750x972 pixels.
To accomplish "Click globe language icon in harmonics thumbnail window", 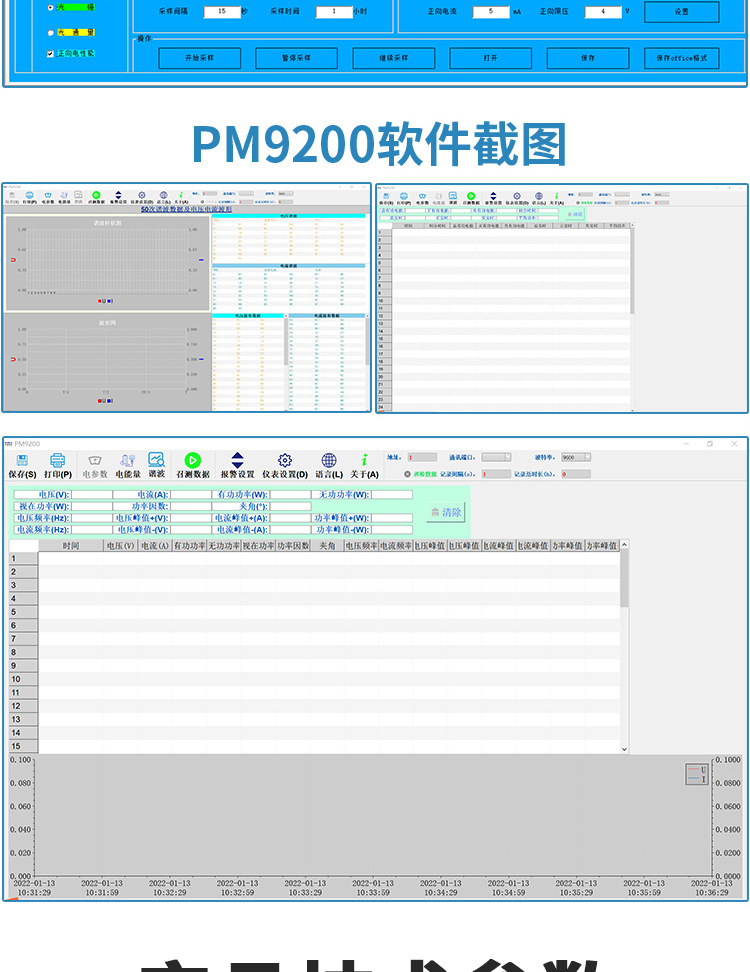I will tap(164, 195).
